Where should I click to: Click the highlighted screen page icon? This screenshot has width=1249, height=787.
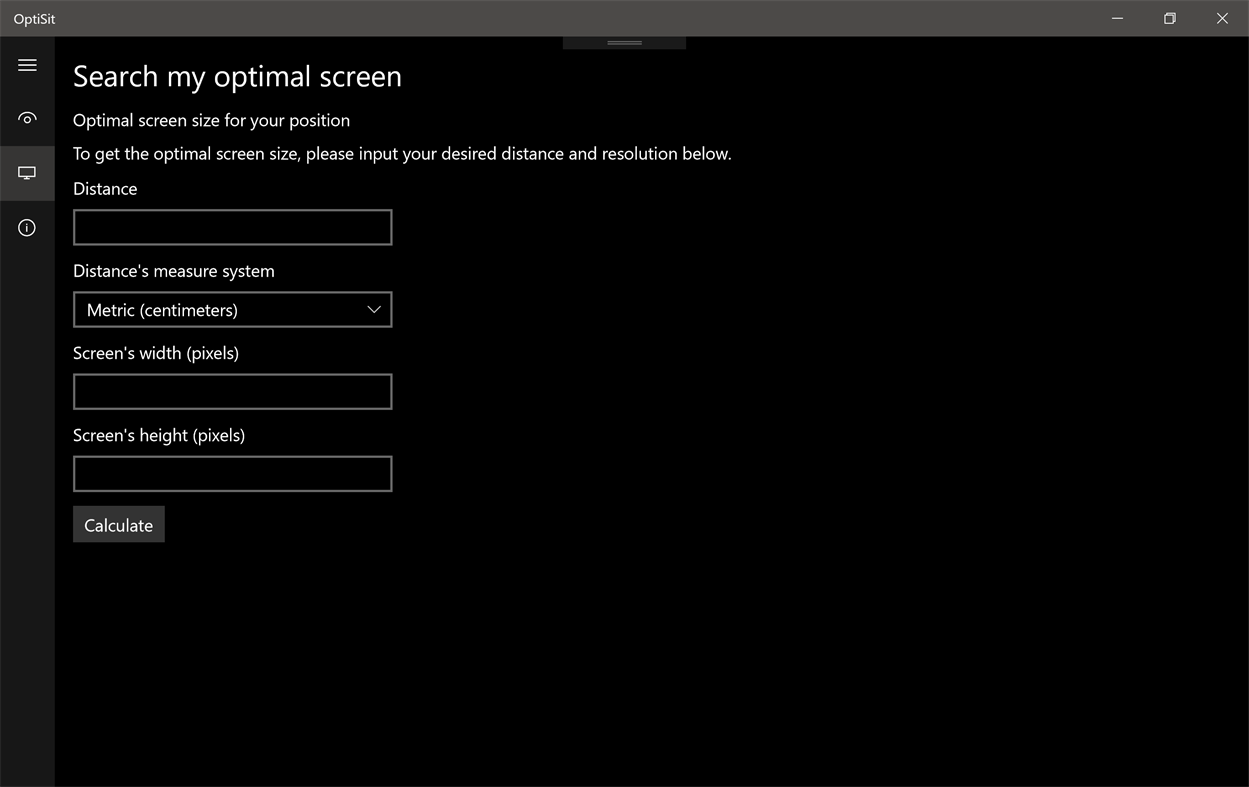coord(27,172)
